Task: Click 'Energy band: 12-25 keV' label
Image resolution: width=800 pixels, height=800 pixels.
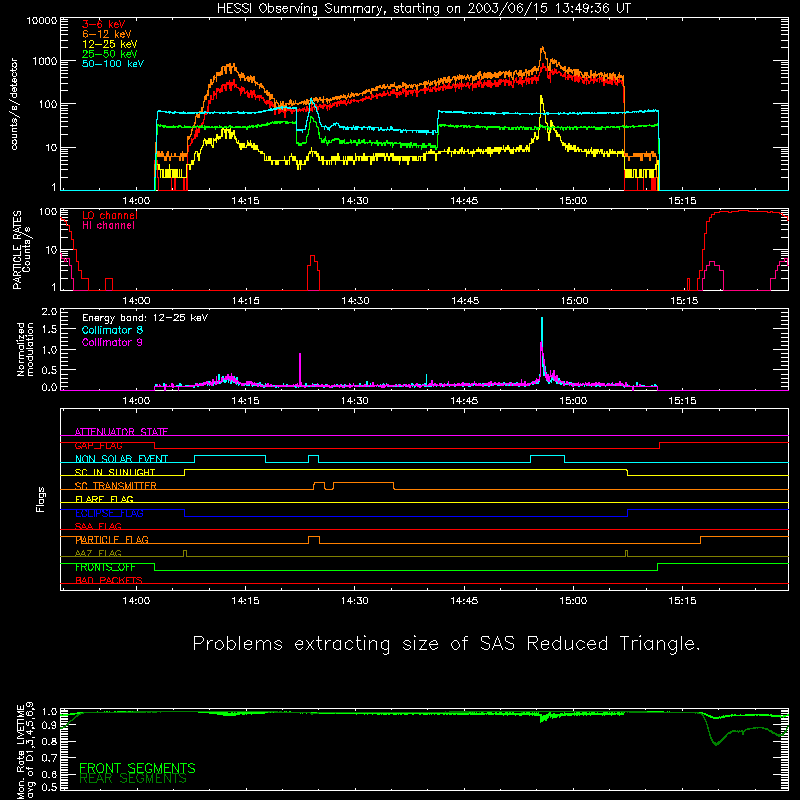Action: 145,318
